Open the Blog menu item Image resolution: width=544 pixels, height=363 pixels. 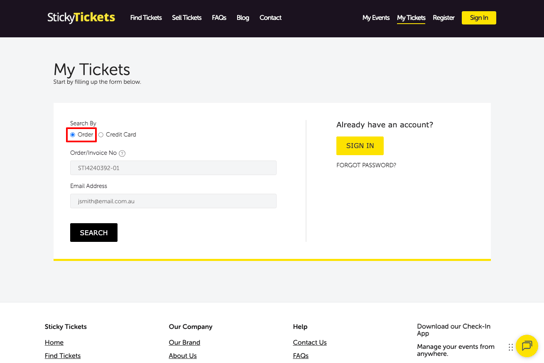(x=243, y=18)
